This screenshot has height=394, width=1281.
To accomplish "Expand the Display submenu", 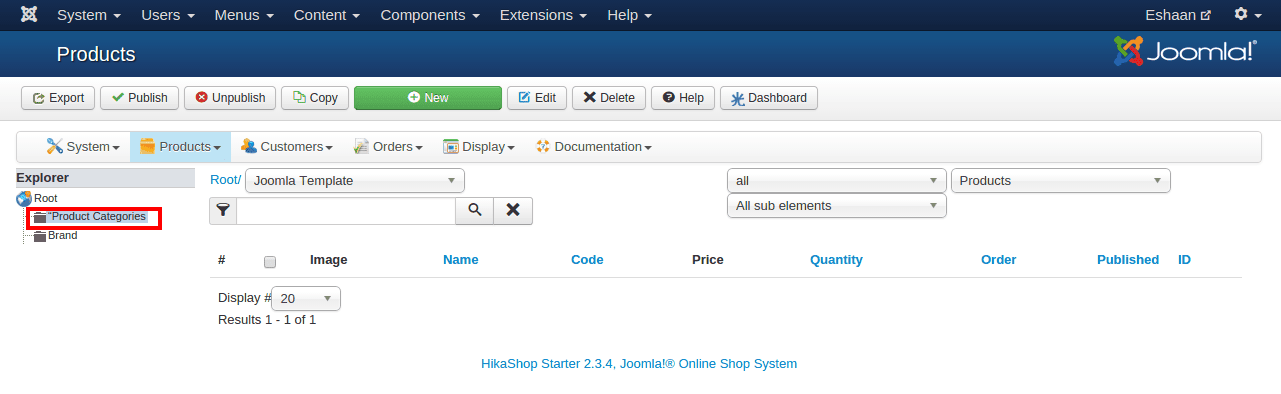I will tap(478, 147).
